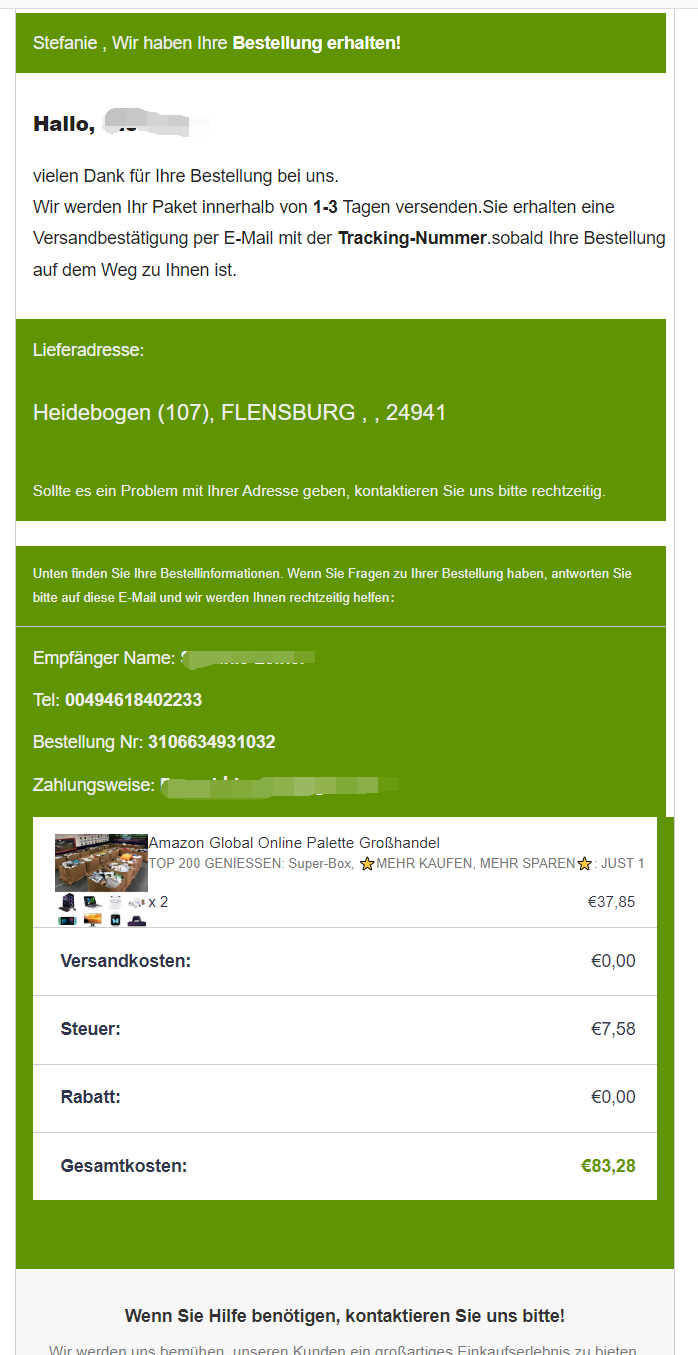The image size is (698, 1355).
Task: Click the phone number 00494618402233
Action: [133, 700]
